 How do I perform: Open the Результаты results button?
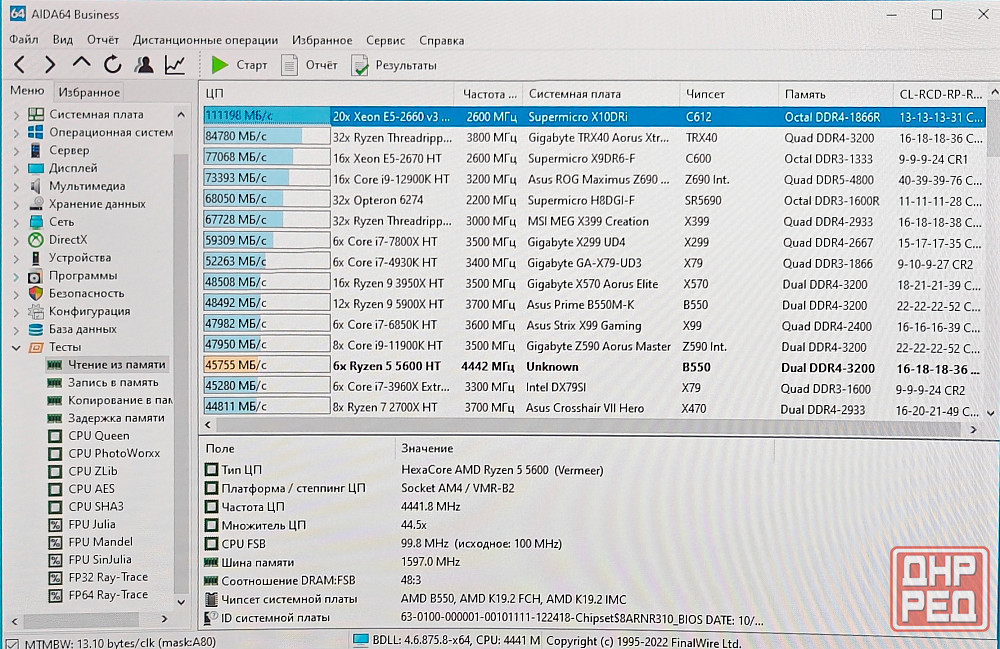[x=394, y=65]
